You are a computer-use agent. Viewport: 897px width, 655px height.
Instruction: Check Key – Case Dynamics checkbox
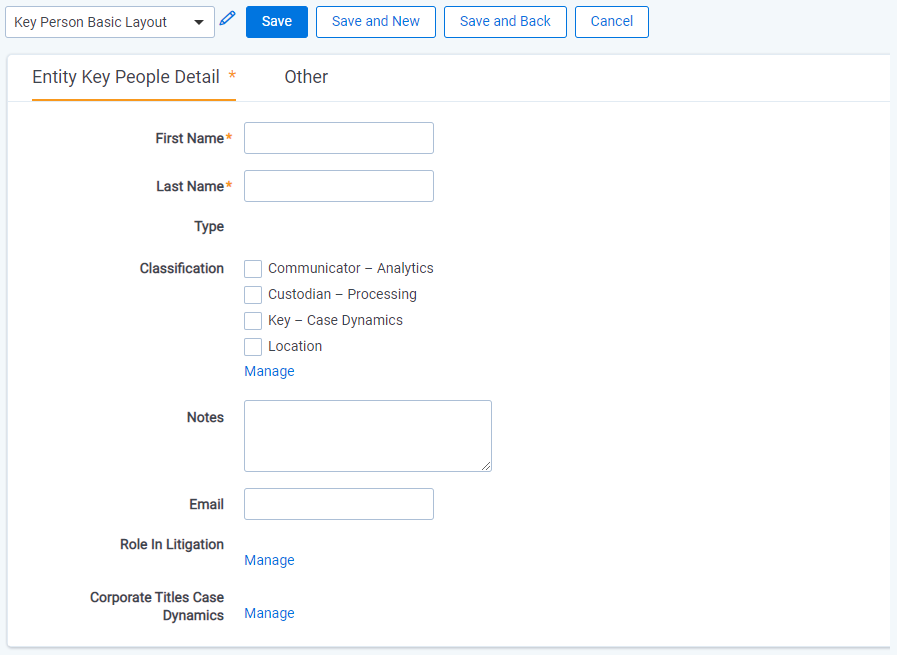click(253, 320)
